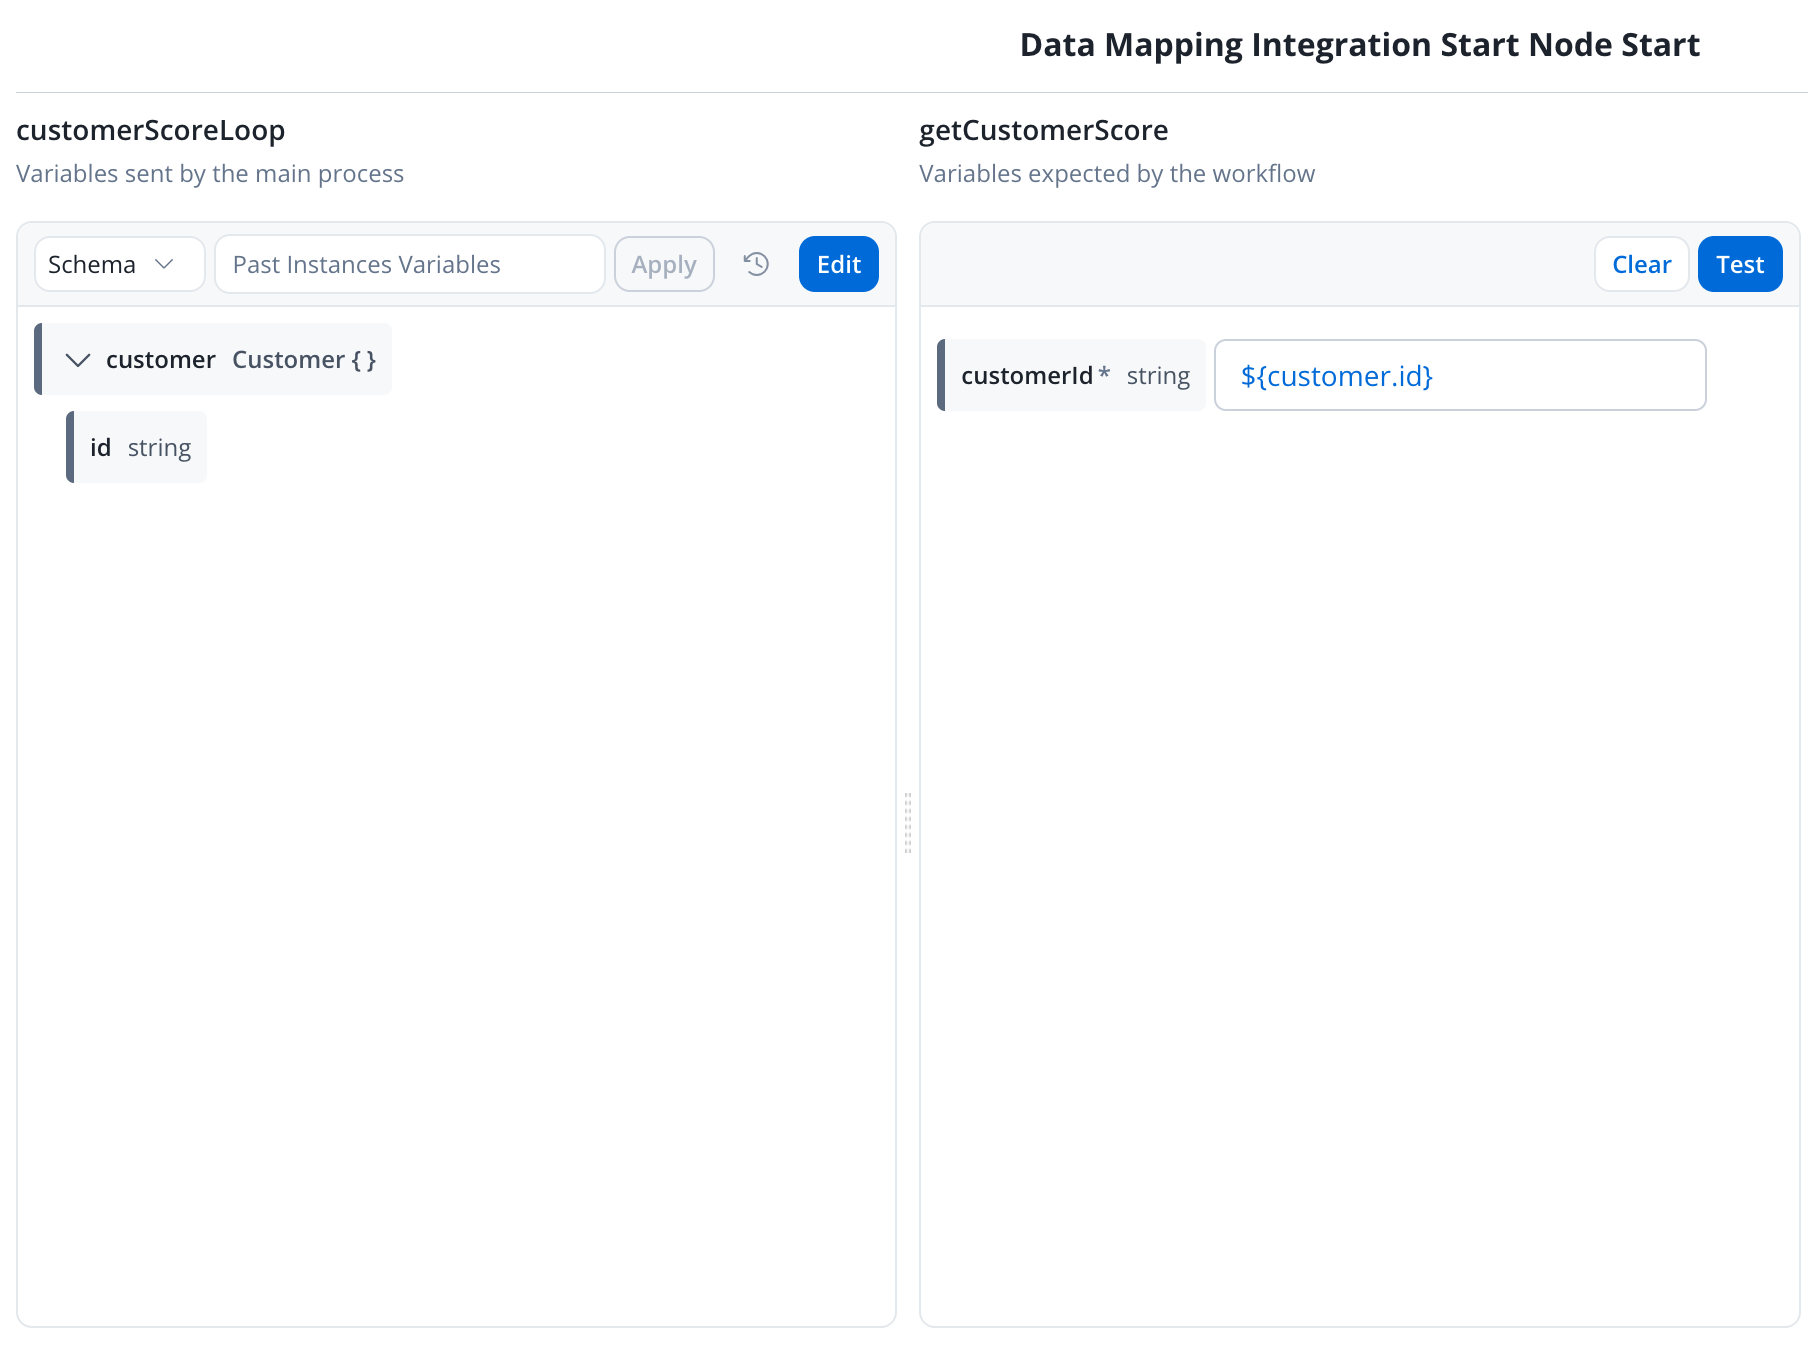
Task: Click the Apply button
Action: [x=664, y=264]
